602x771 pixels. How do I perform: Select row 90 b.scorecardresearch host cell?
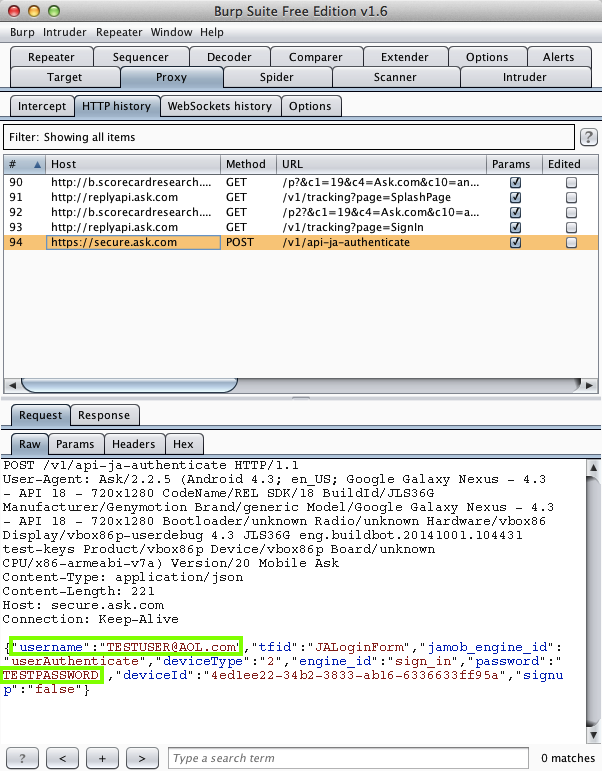coord(131,182)
